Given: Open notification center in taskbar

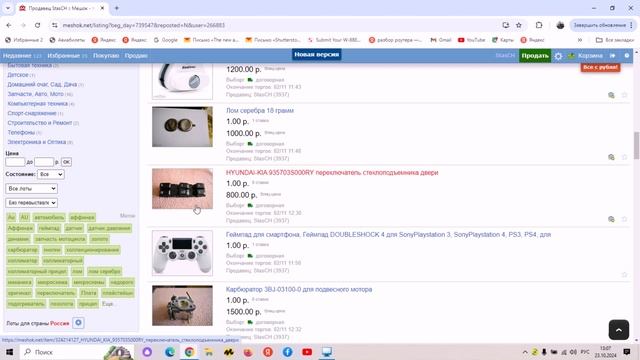Looking at the screenshot, I should (x=627, y=352).
